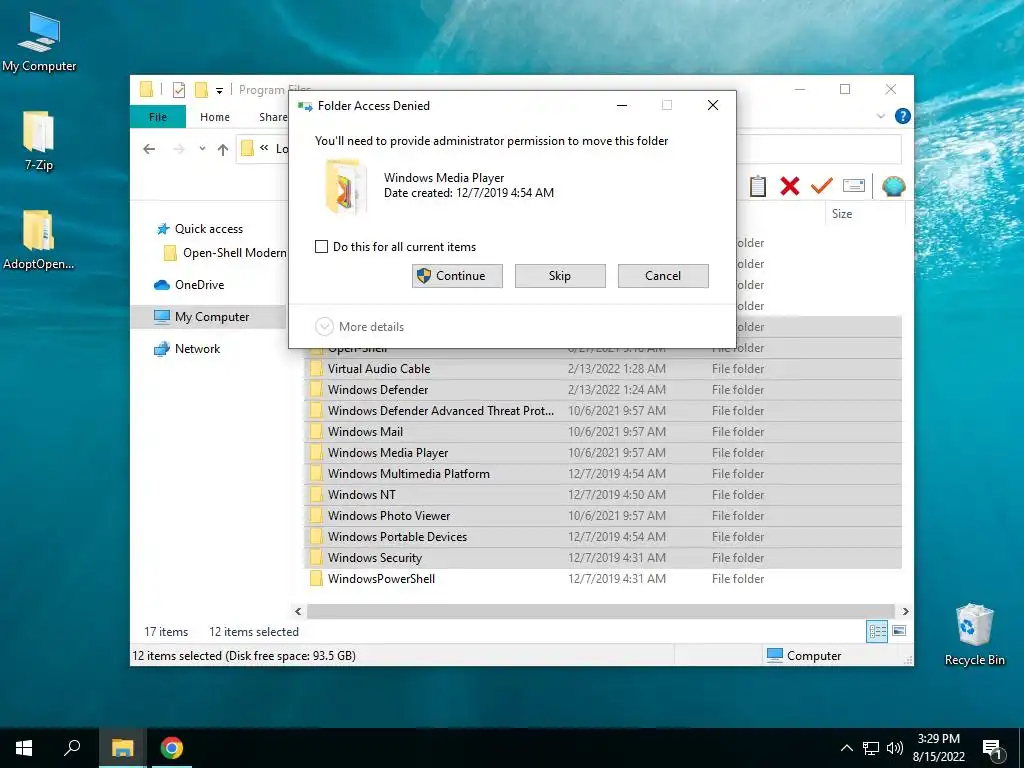
Task: Open AdoptOpen desktop folder icon
Action: pos(39,240)
